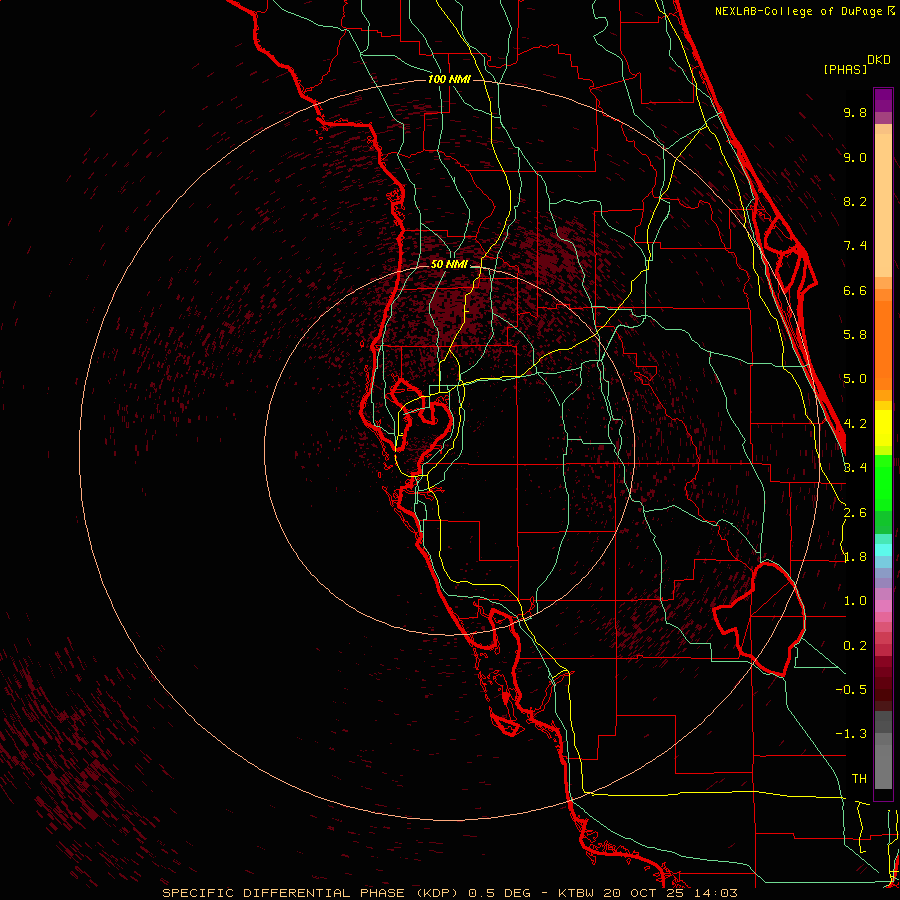Click the purple band at color scale top
This screenshot has width=900, height=900.
point(883,100)
